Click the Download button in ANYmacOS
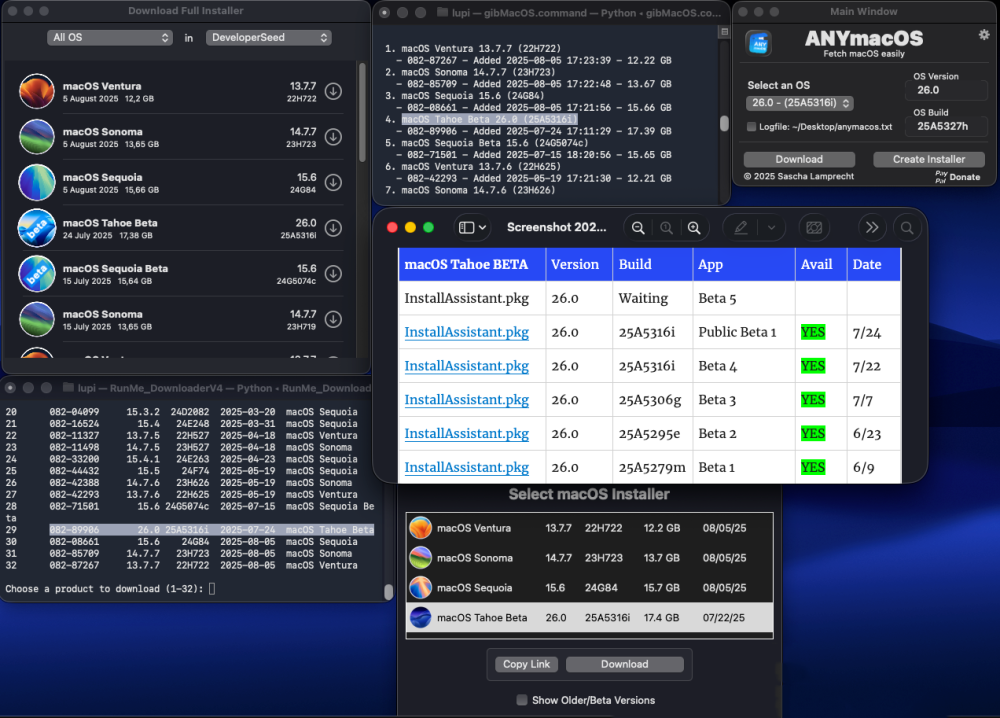The width and height of the screenshot is (1000, 718). (799, 159)
